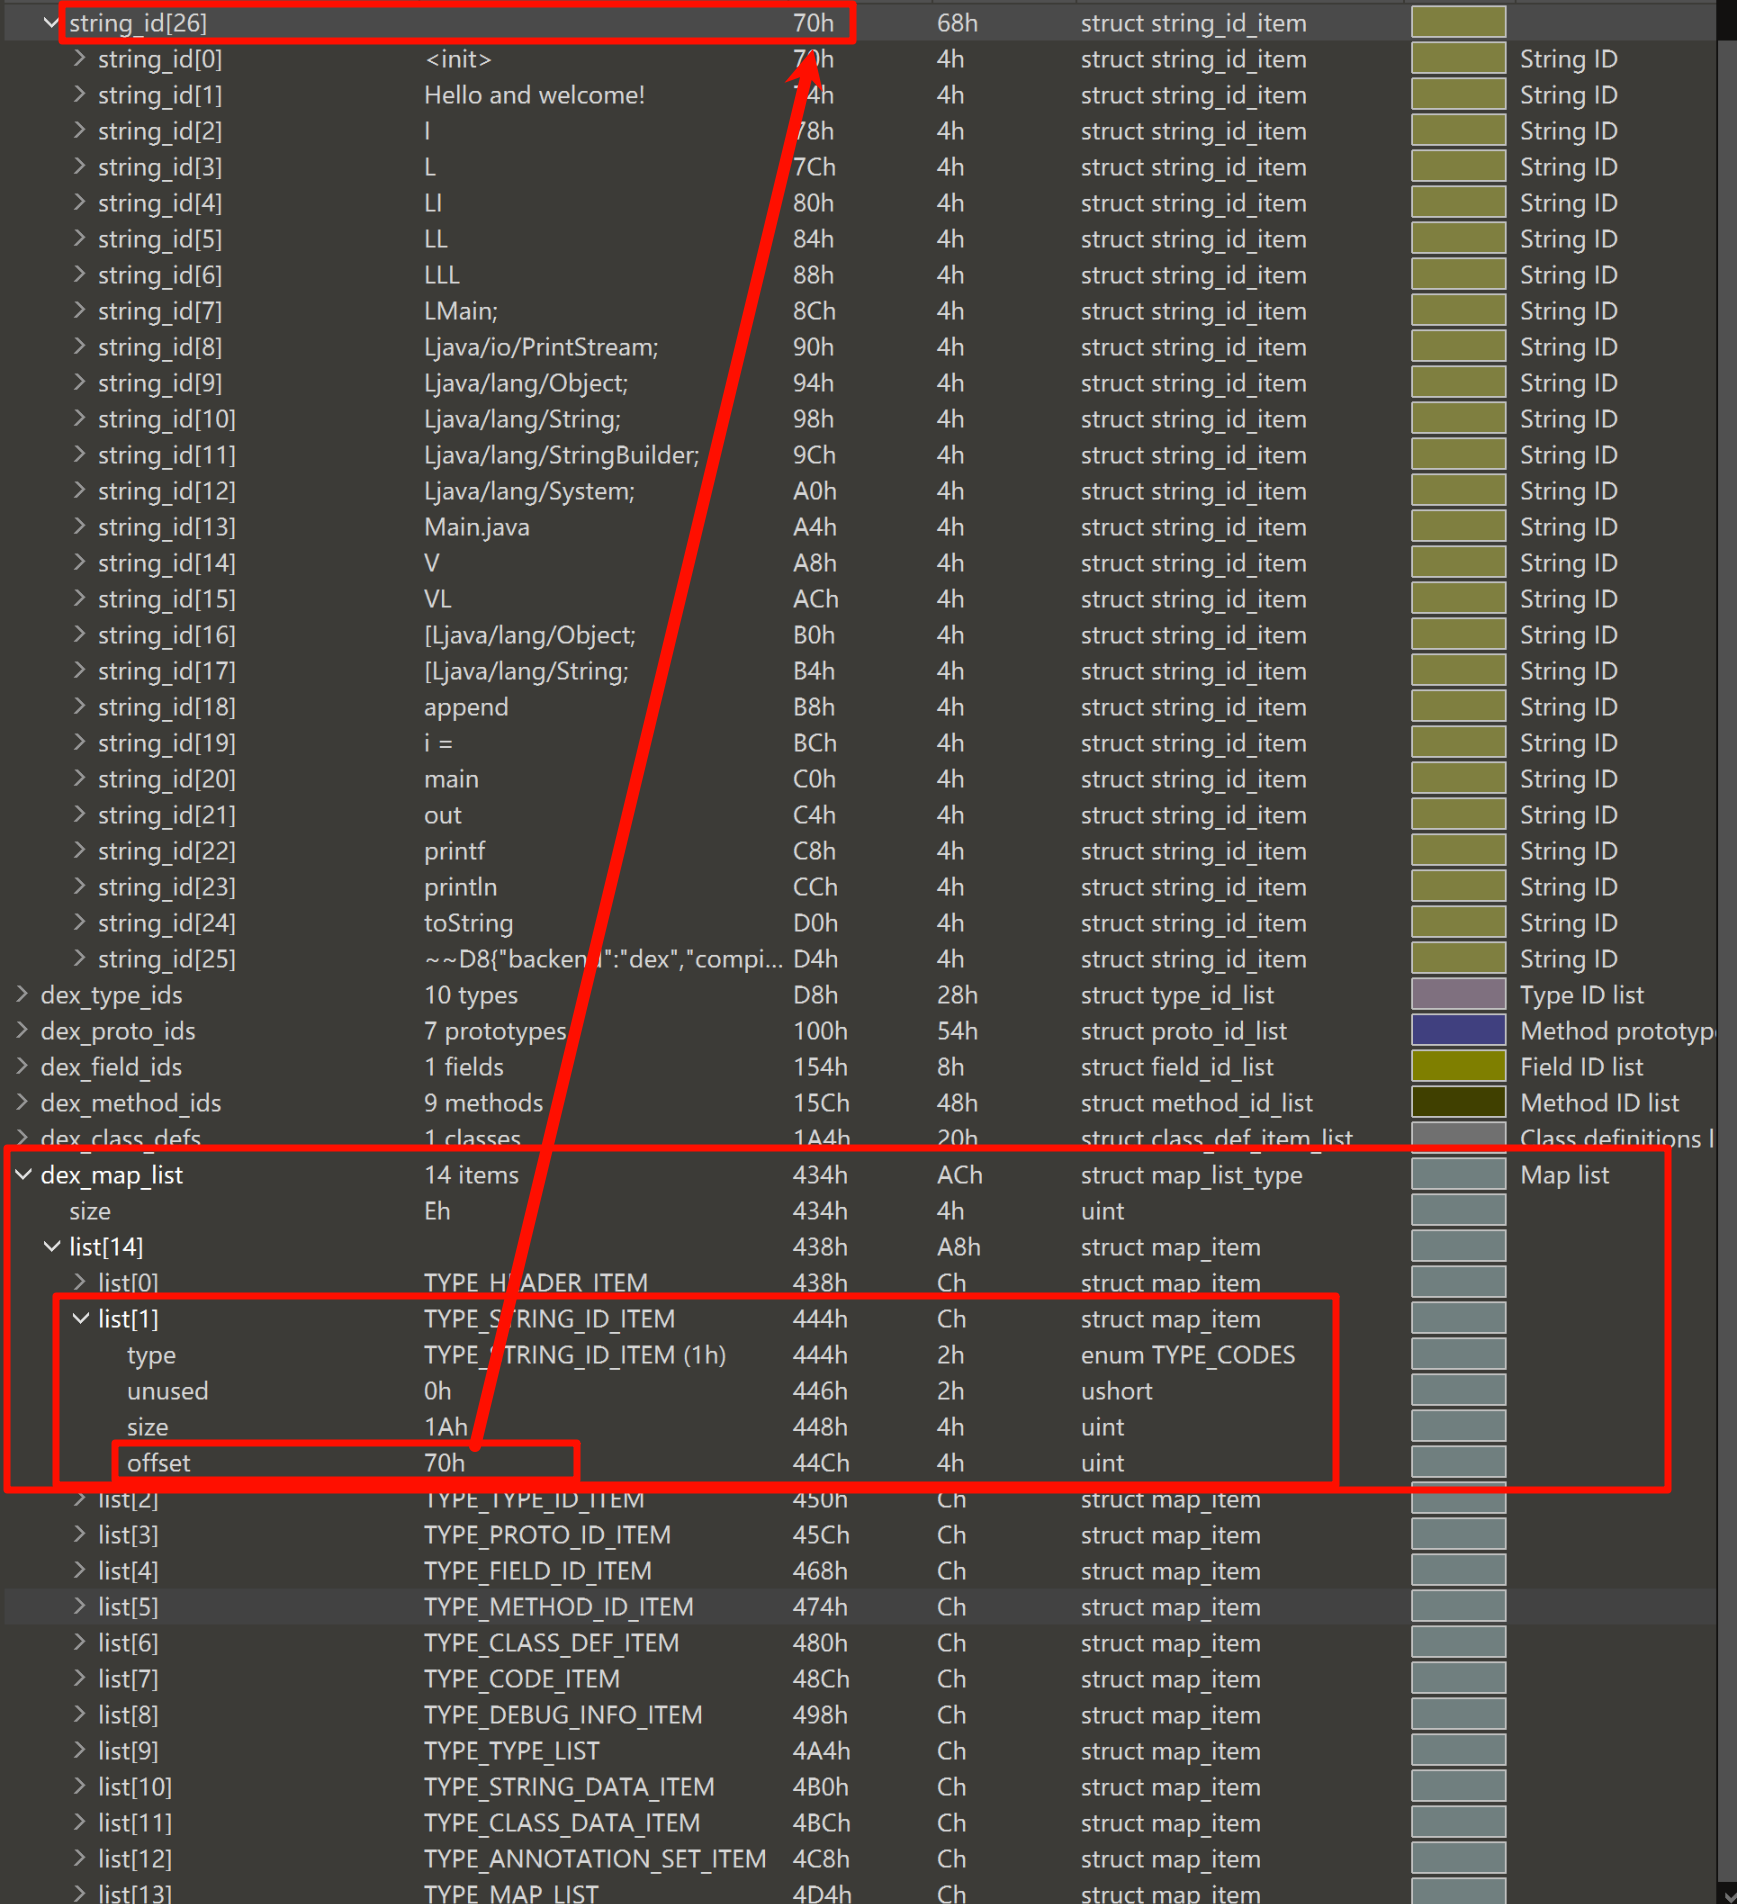Screen dimensions: 1737x1904
Task: Collapse the list[14] array node
Action: tap(51, 1247)
